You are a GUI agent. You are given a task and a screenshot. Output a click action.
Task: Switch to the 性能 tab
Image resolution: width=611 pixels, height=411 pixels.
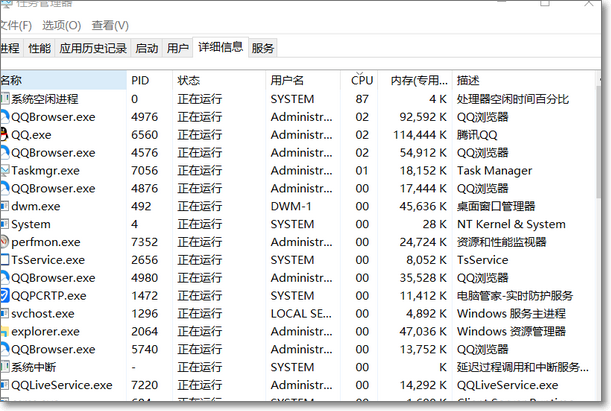39,48
